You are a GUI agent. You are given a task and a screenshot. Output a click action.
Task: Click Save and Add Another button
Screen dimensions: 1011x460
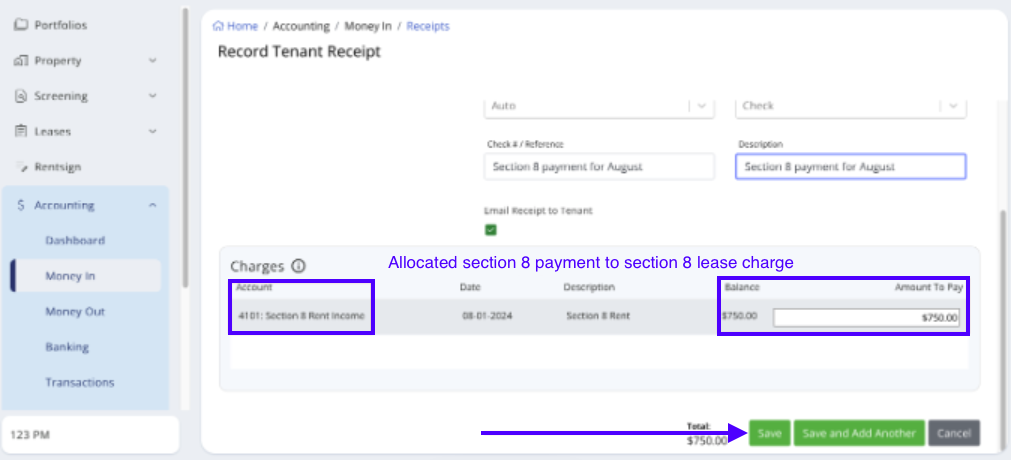[858, 433]
